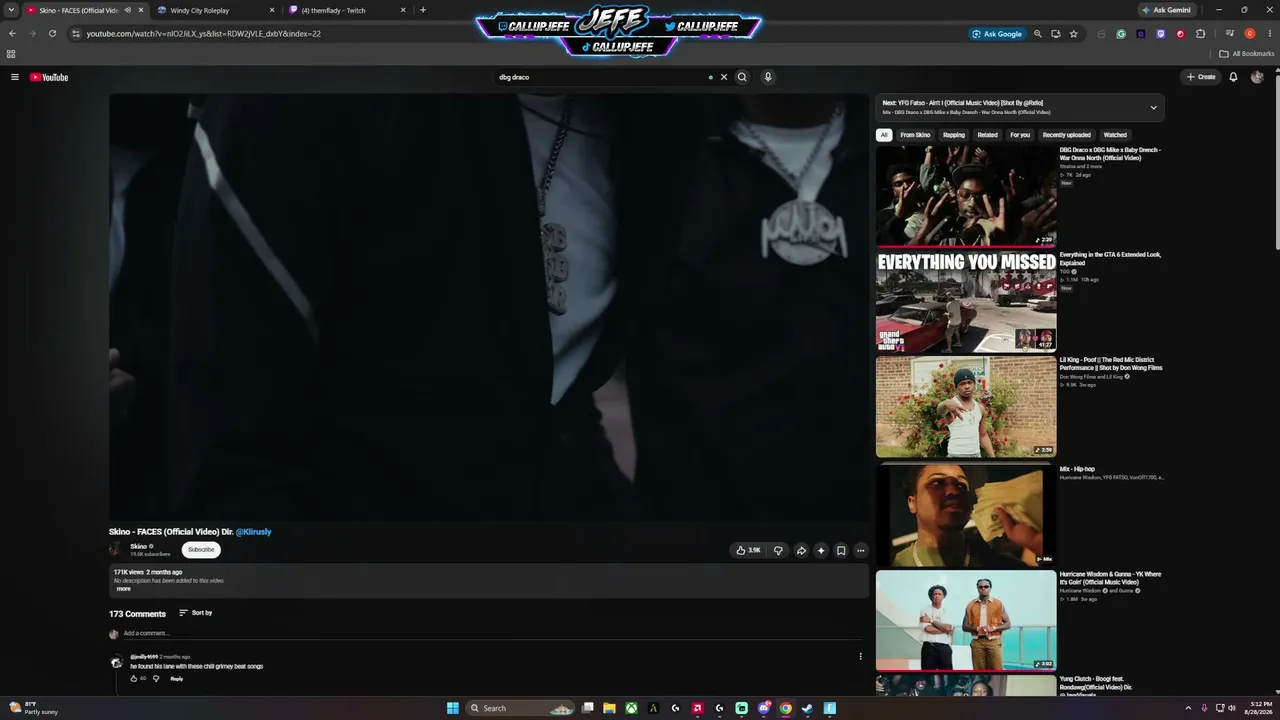Image resolution: width=1280 pixels, height=720 pixels.
Task: Open Mix - Hip-hop playlist thumbnail
Action: coord(966,516)
